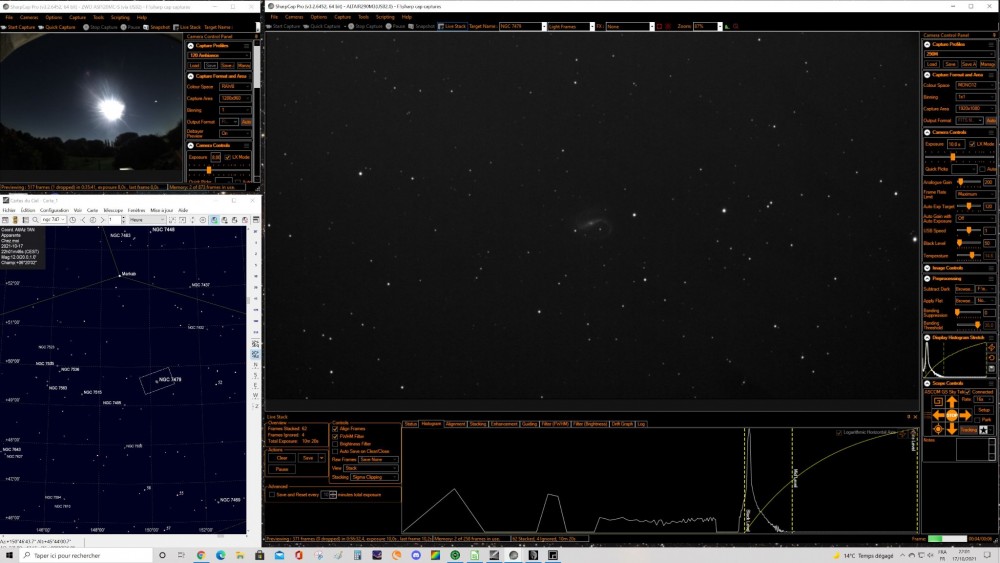Toggle LX Mode in the right Camera Controls panel
Image resolution: width=1000 pixels, height=563 pixels.
[972, 144]
